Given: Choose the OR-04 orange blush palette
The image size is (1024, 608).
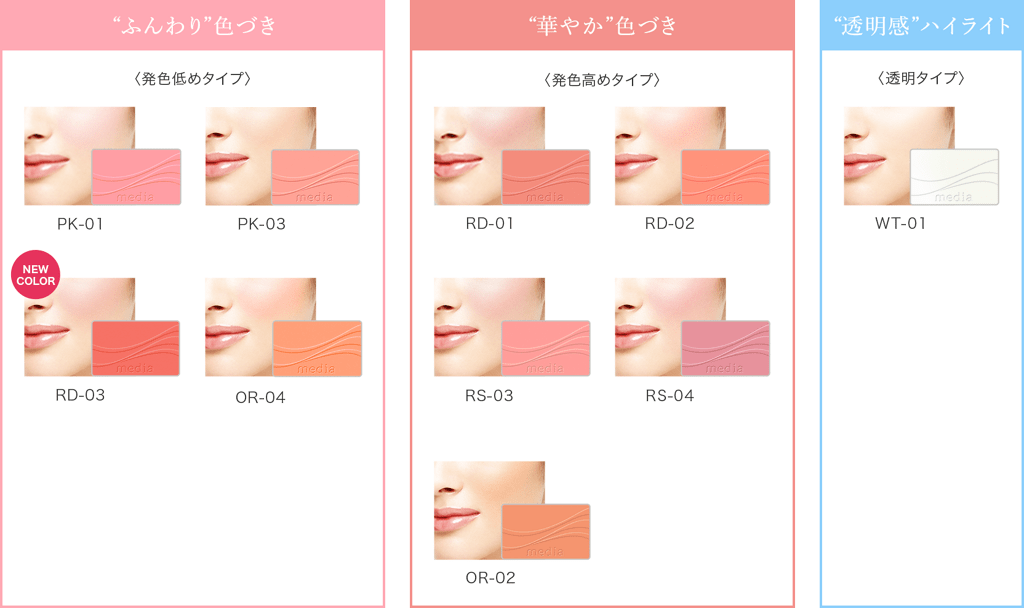Looking at the screenshot, I should click(317, 349).
